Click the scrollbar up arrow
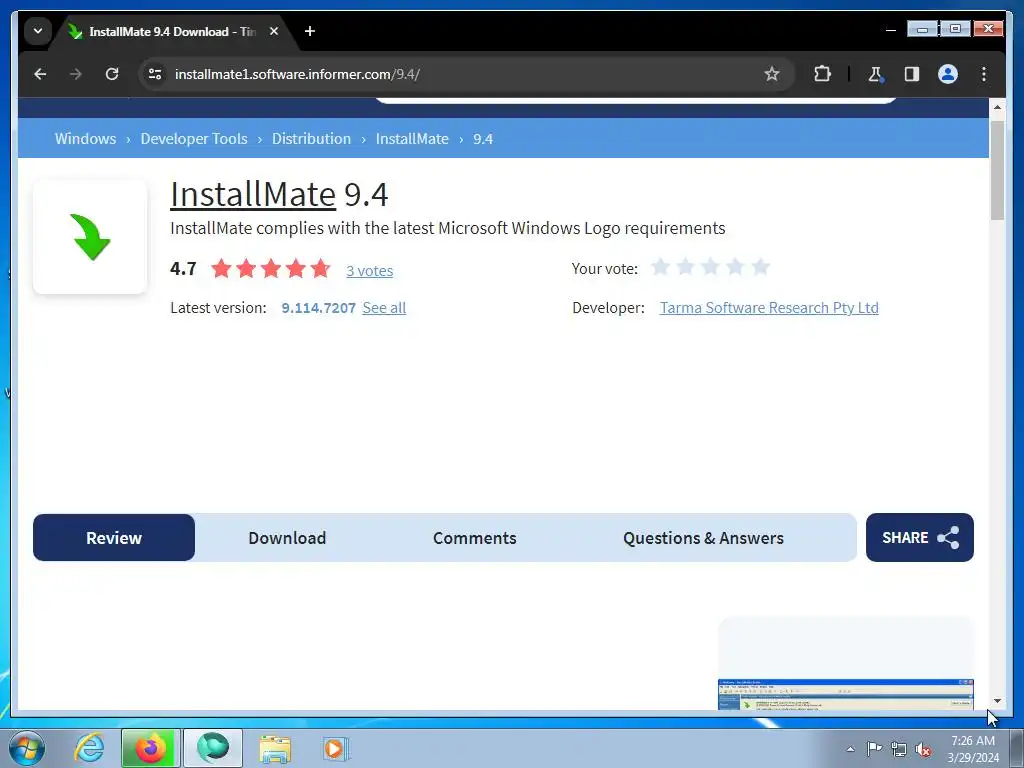 (997, 106)
